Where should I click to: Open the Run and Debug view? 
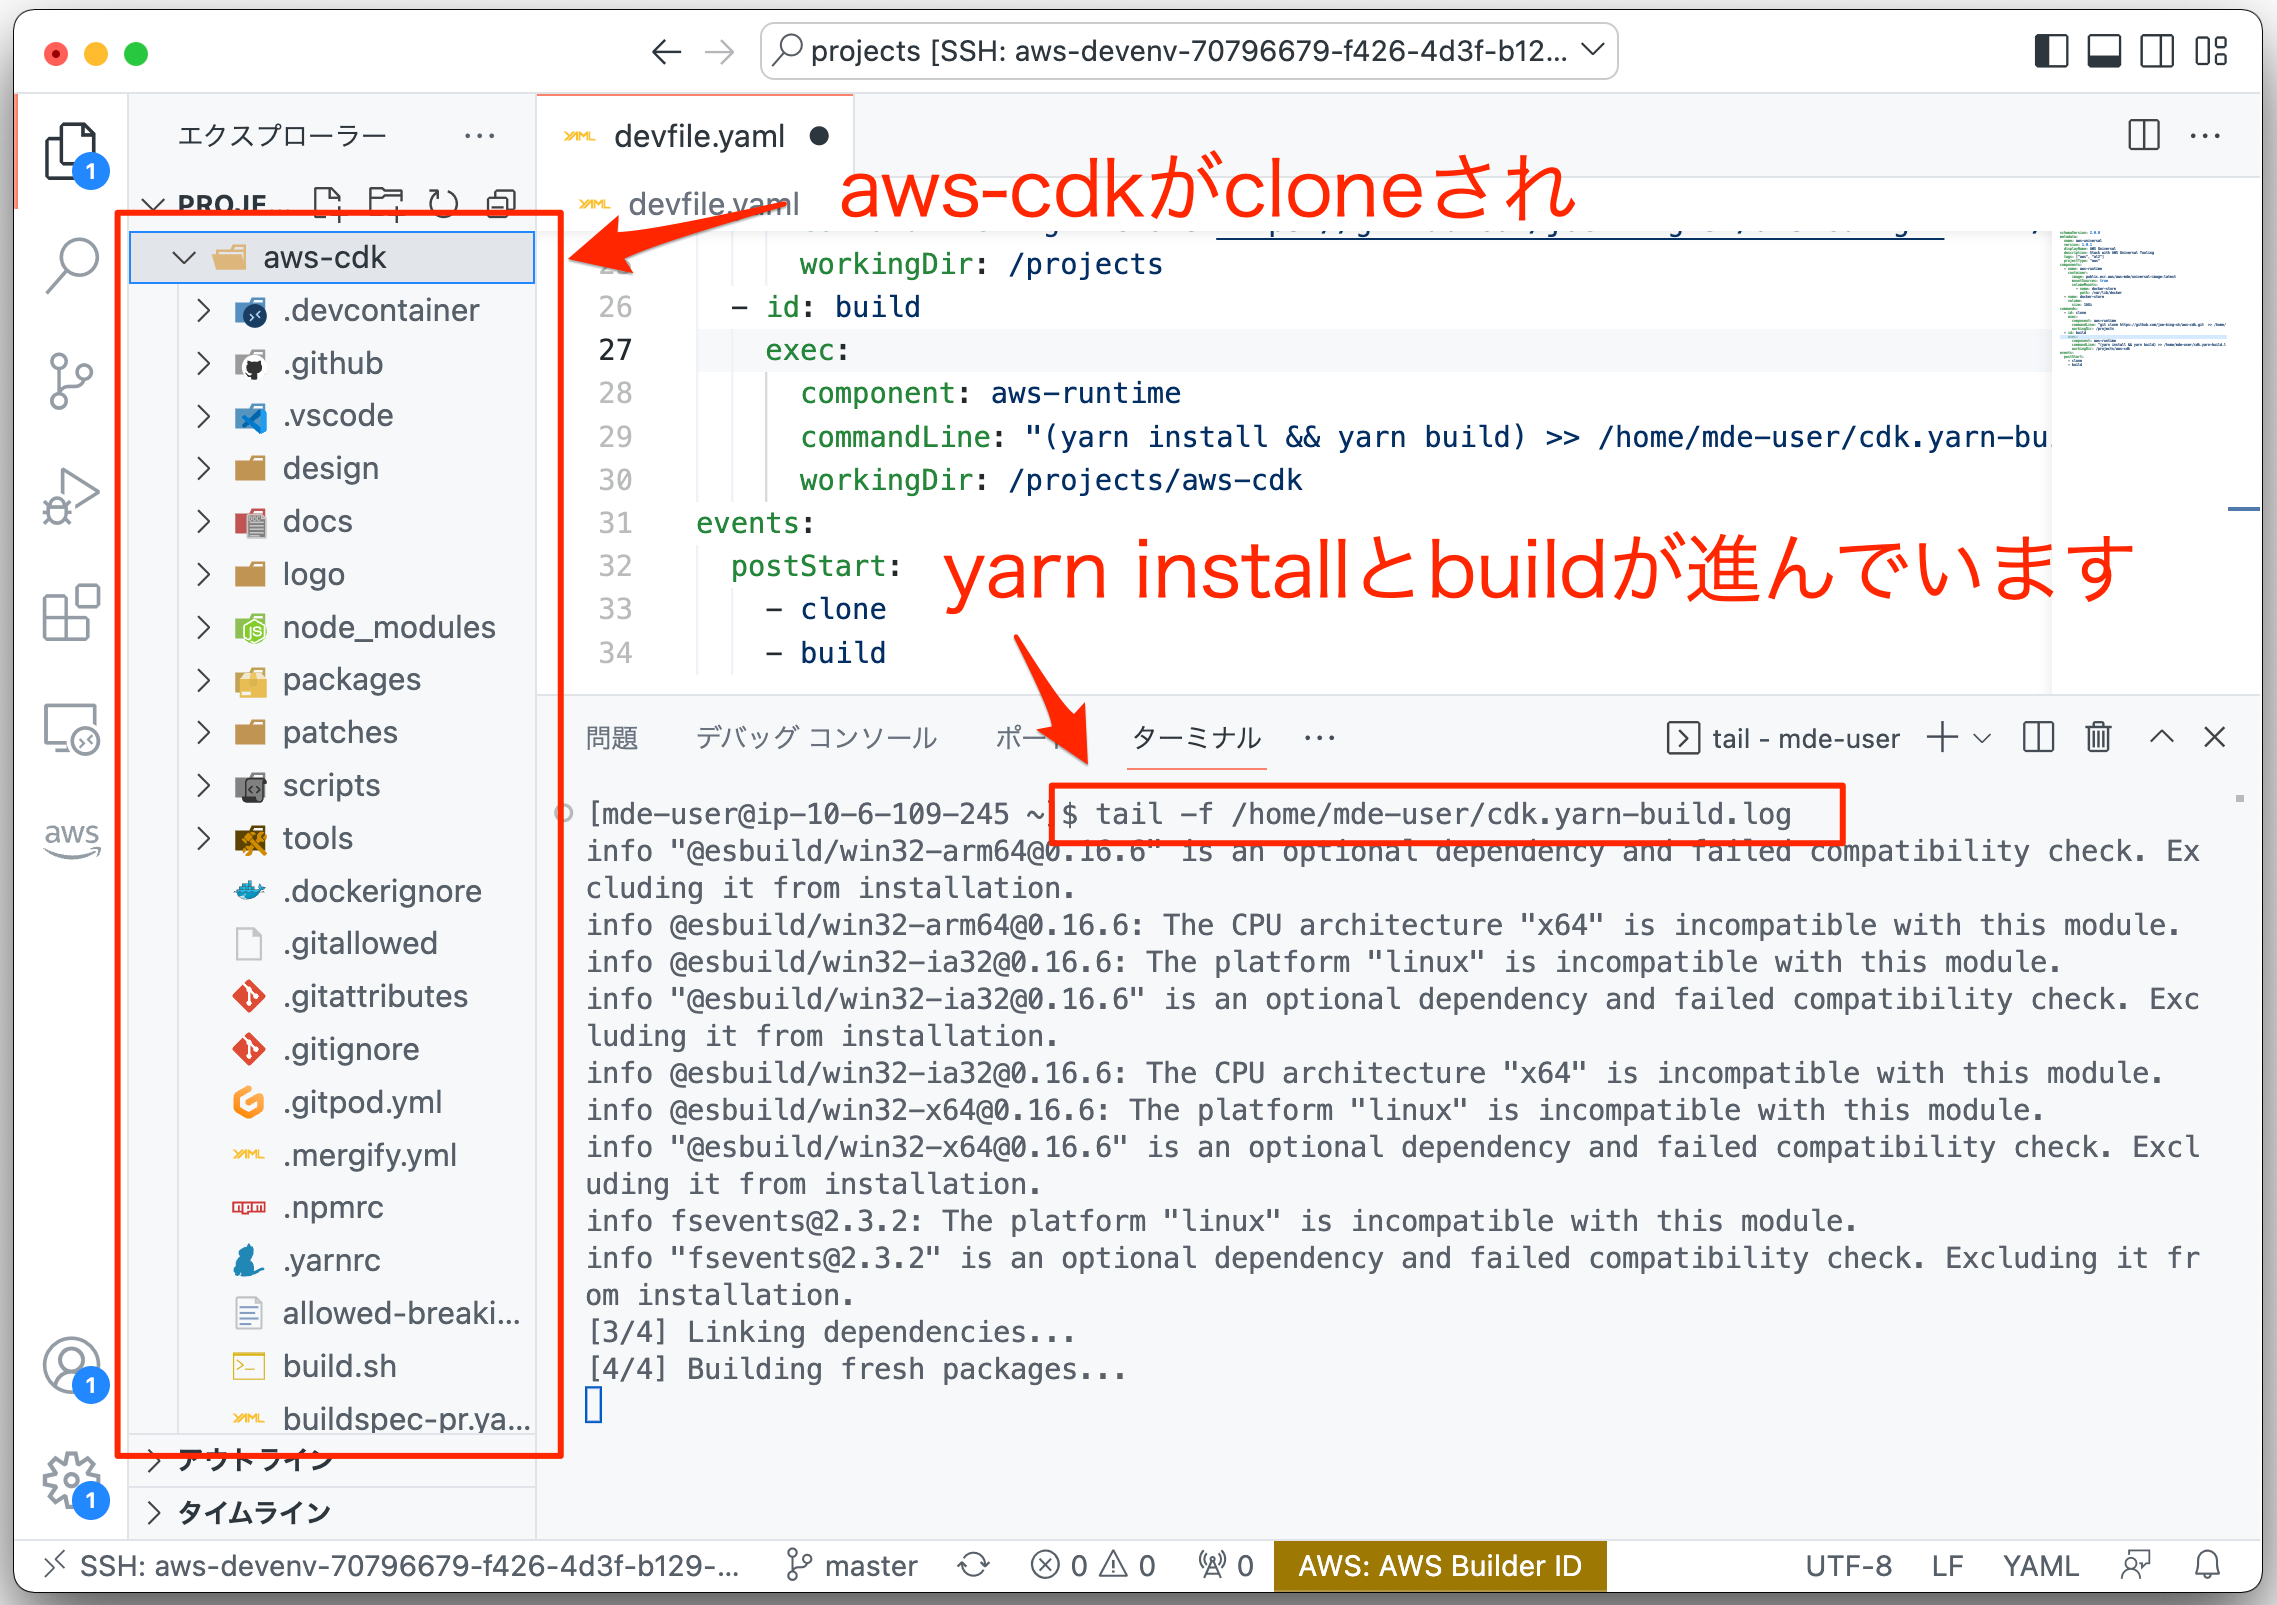(x=72, y=495)
